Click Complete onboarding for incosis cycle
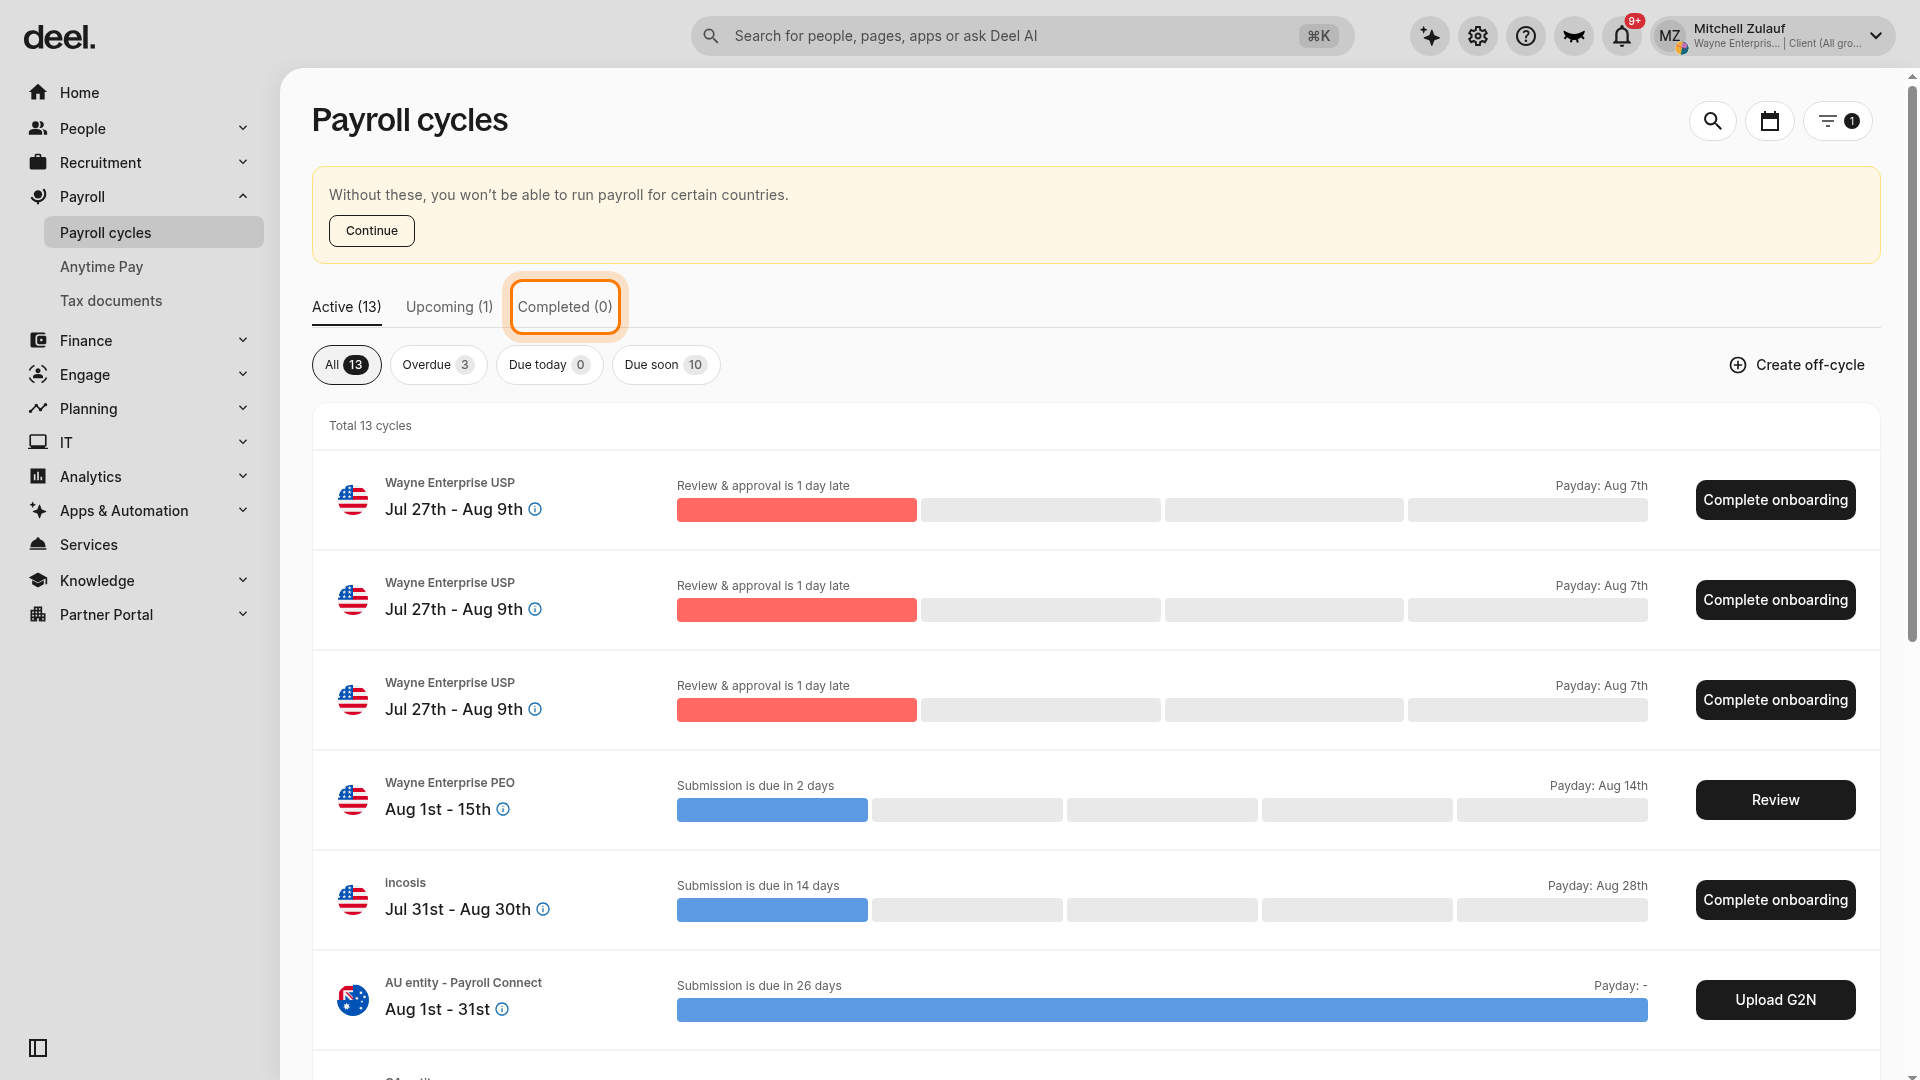Image resolution: width=1920 pixels, height=1080 pixels. tap(1776, 900)
